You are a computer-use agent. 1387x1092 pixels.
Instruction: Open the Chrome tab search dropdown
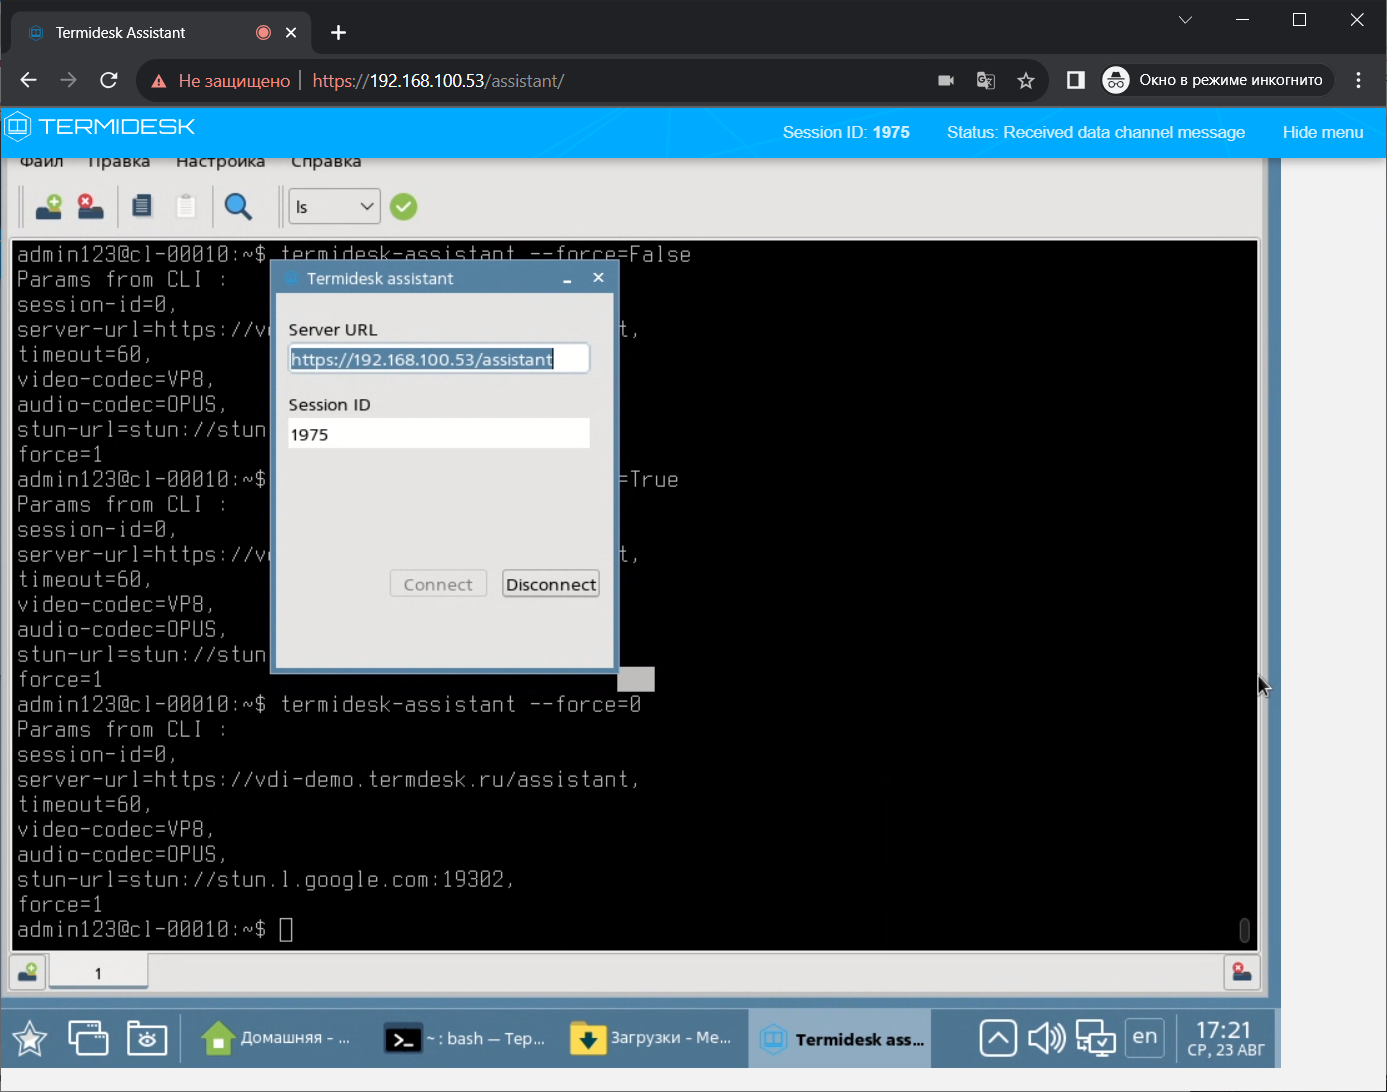coord(1185,20)
